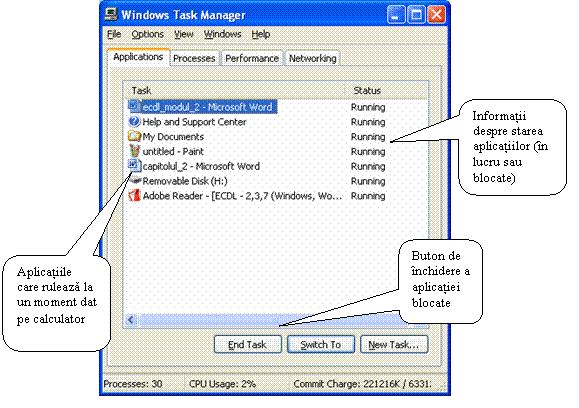This screenshot has height=408, width=579.
Task: Click the 'Commit Charge: 221216K' status entry
Action: click(362, 384)
